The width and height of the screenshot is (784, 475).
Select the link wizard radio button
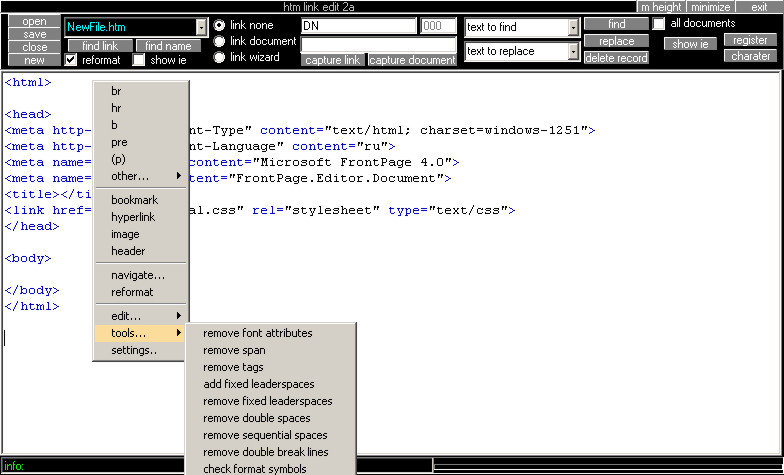[x=219, y=57]
